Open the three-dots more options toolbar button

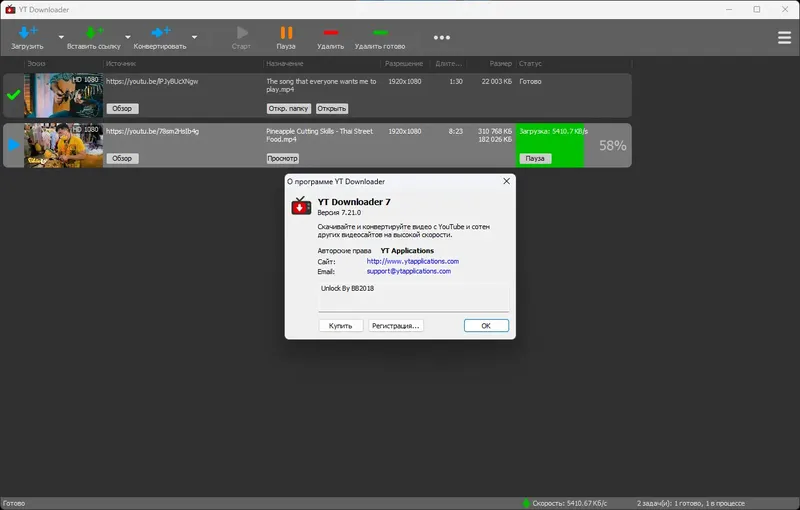click(442, 37)
